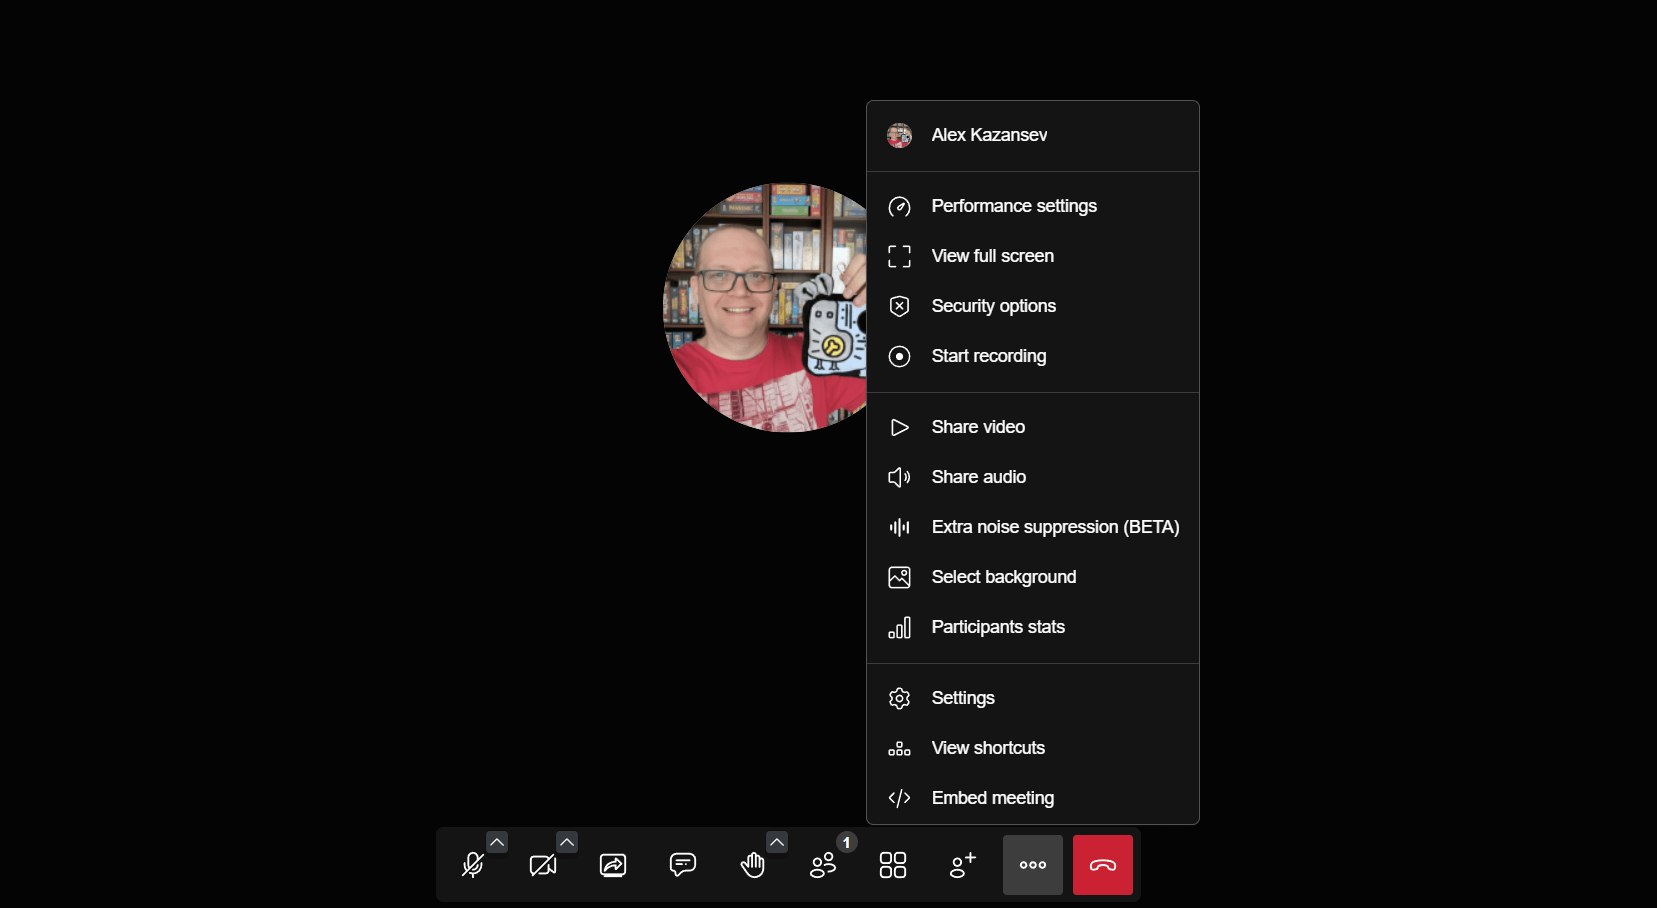1657x908 pixels.
Task: Expand audio settings chevron above microphone
Action: tap(497, 842)
